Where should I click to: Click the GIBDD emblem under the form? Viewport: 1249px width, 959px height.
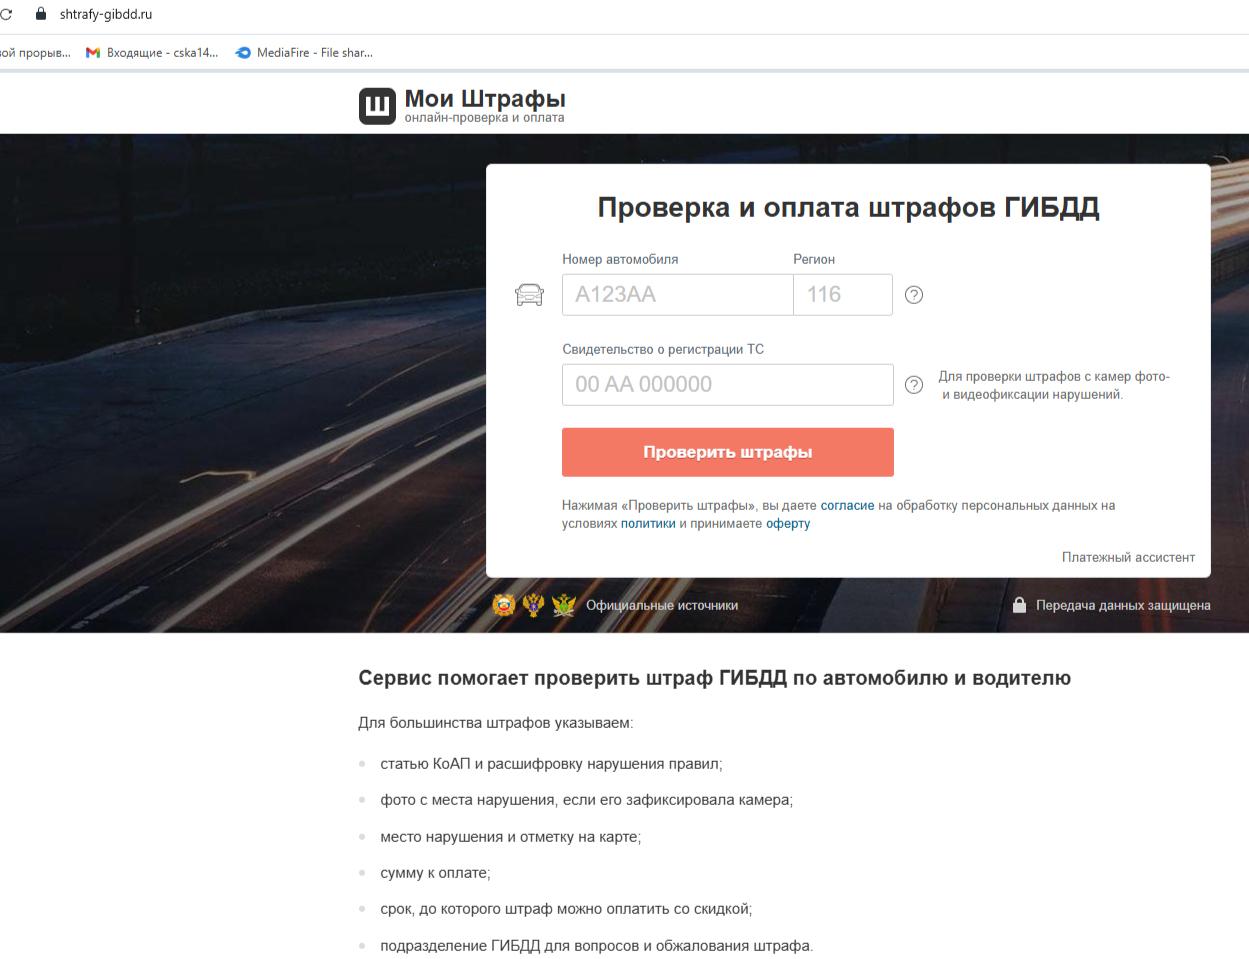pos(504,605)
